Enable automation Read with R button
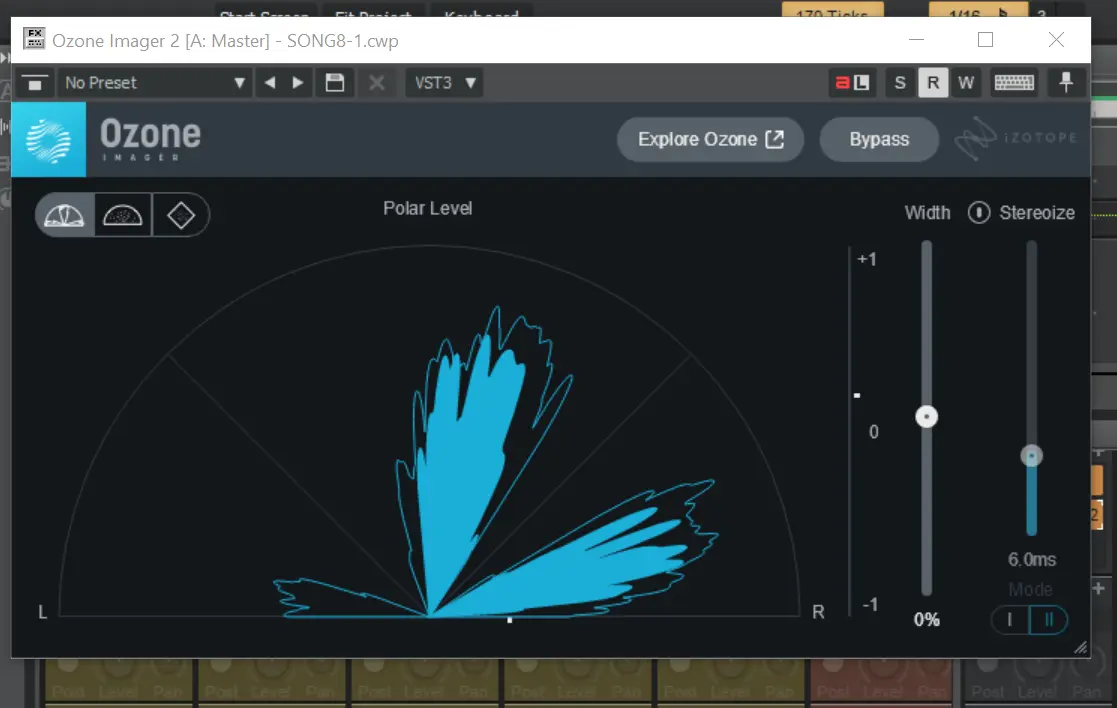Image resolution: width=1117 pixels, height=708 pixels. pos(933,83)
